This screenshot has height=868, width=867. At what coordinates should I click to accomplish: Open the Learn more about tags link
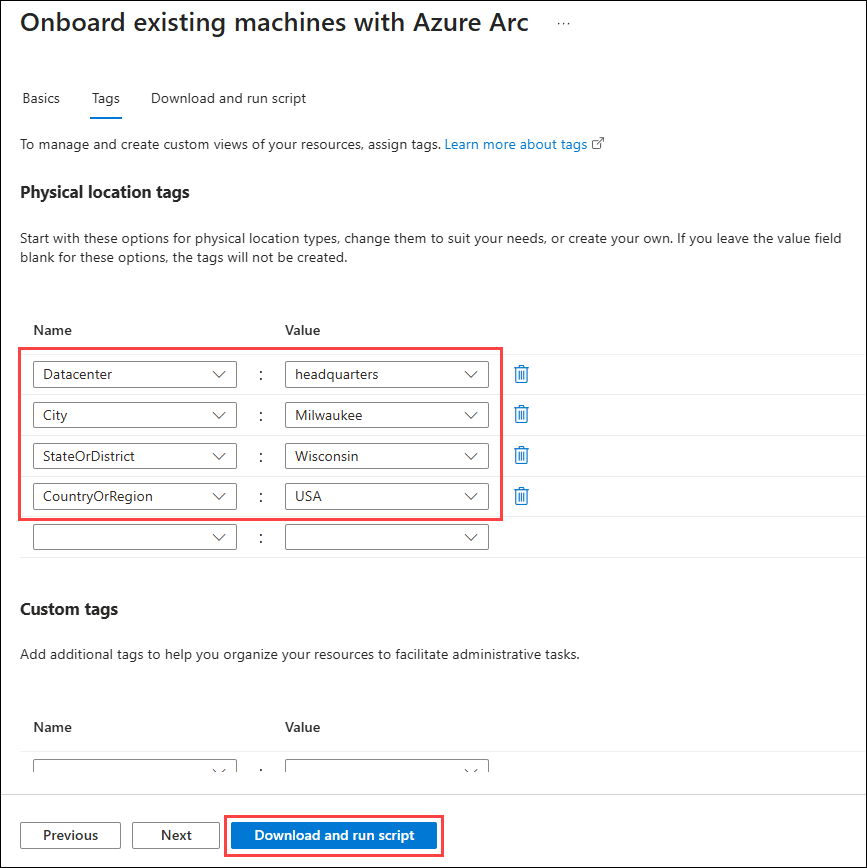point(516,143)
